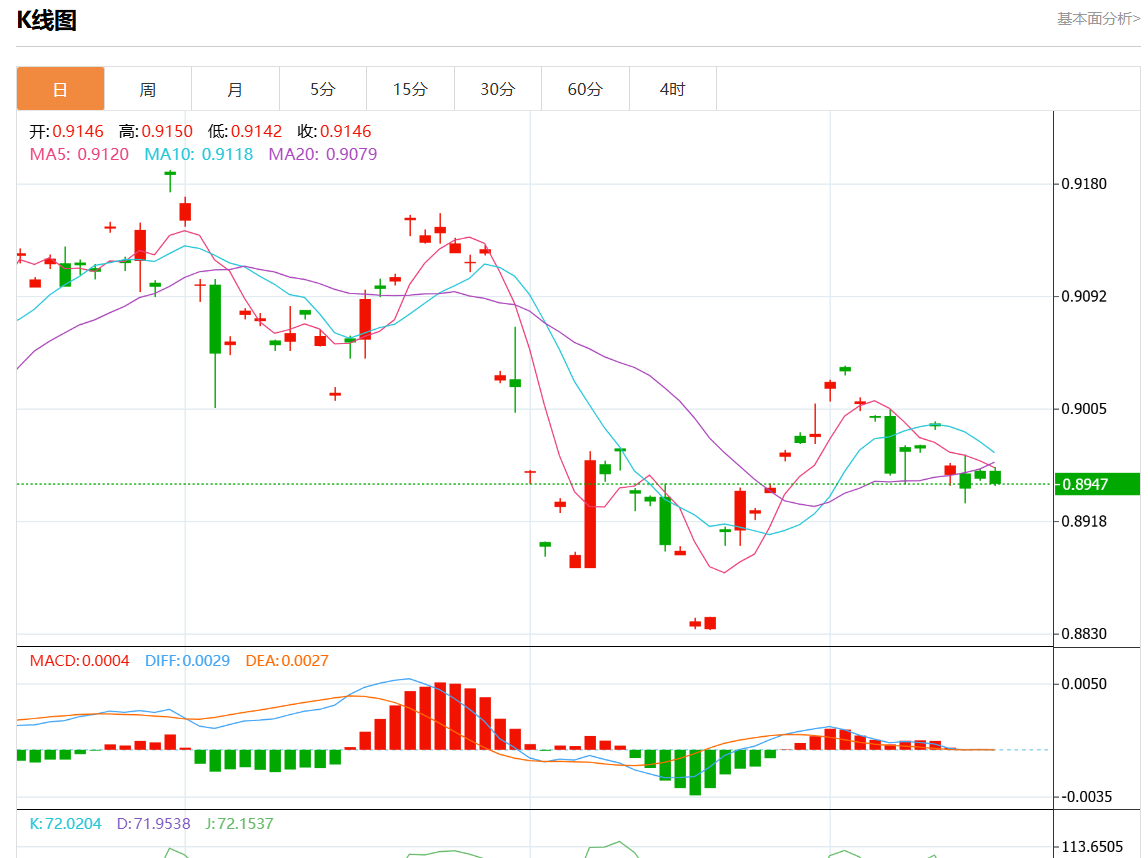The height and width of the screenshot is (858, 1148).
Task: Click the 0.0050 MACD axis label
Action: [1084, 684]
